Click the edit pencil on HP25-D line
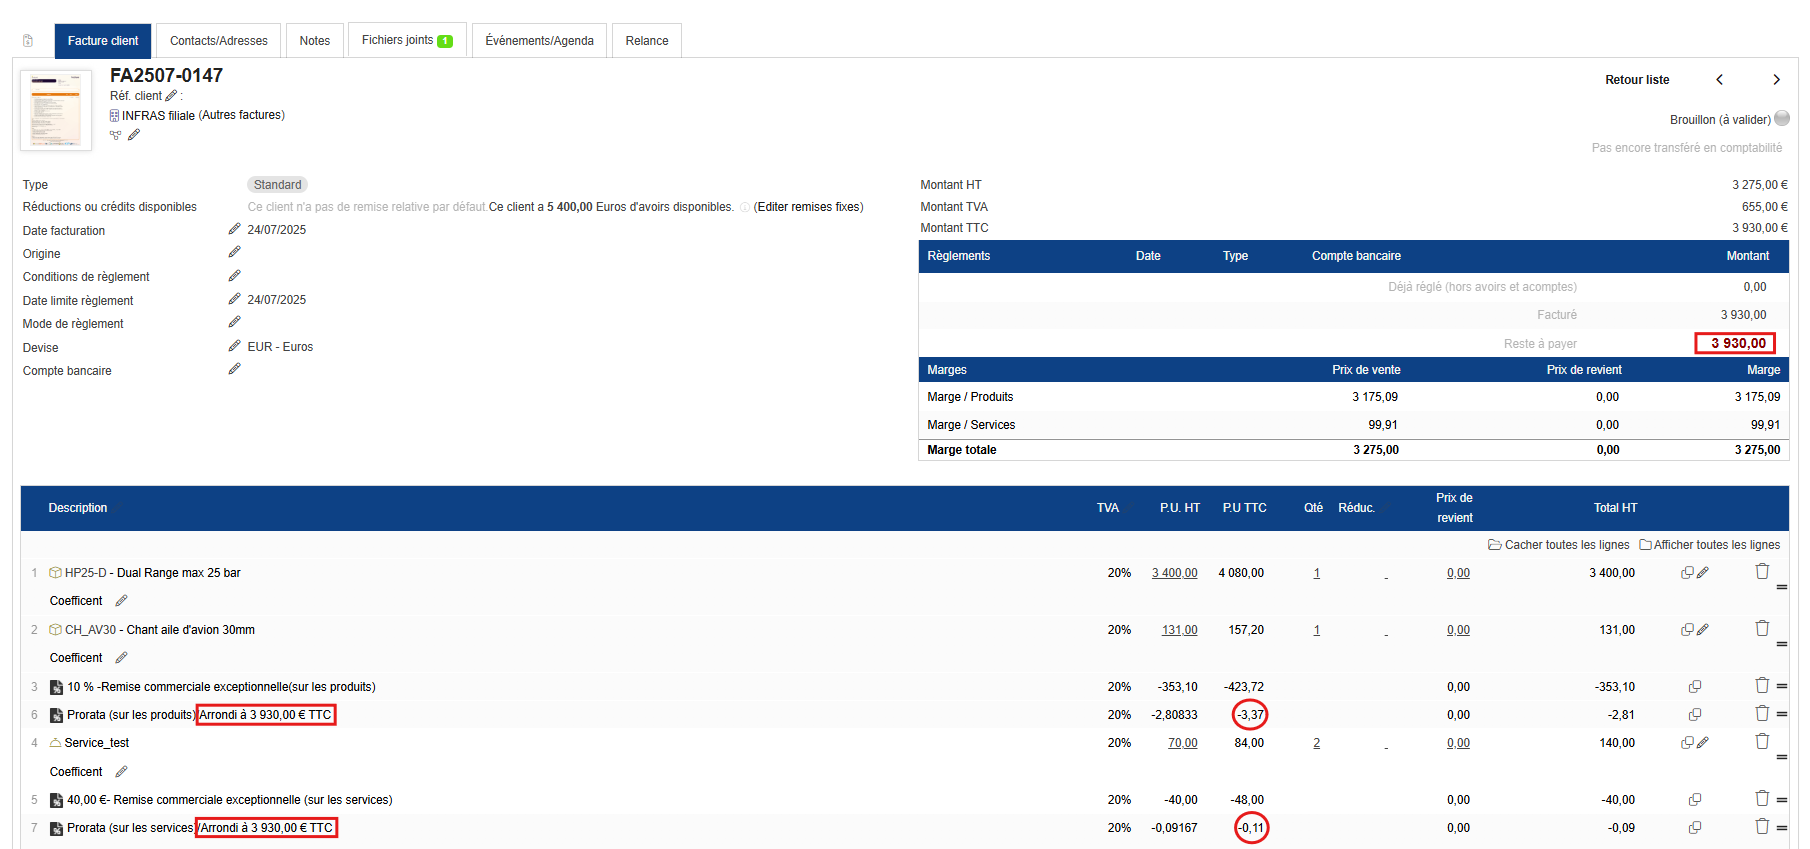 click(1703, 573)
